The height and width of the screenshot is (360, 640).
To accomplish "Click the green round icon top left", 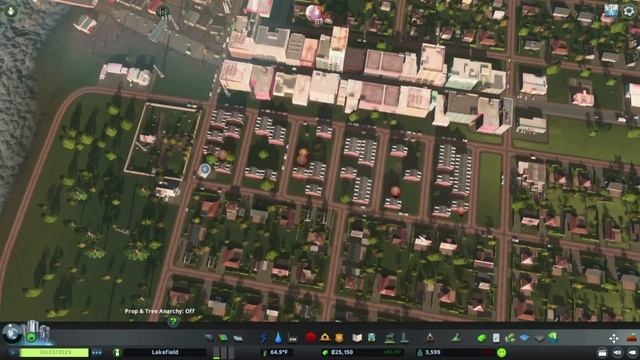I will (11, 11).
